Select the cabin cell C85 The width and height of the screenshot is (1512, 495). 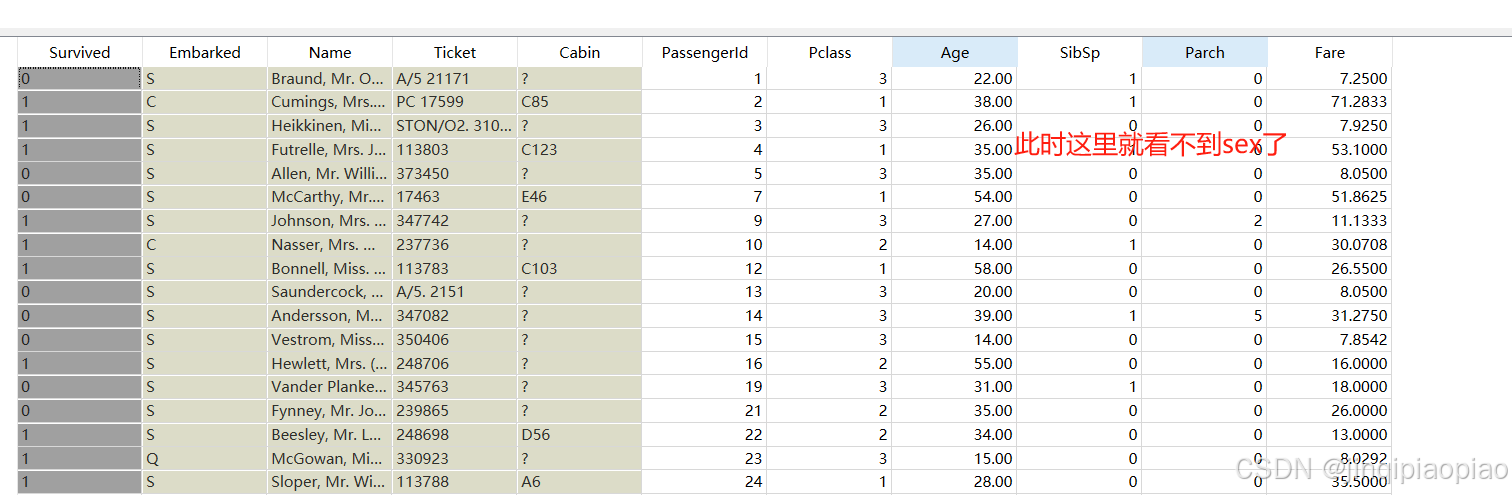[x=579, y=102]
